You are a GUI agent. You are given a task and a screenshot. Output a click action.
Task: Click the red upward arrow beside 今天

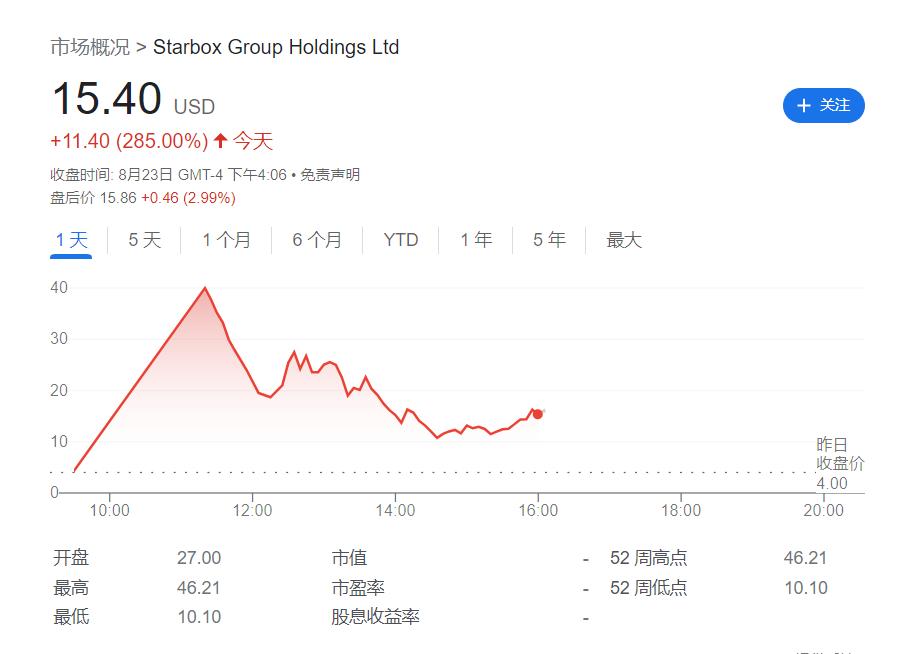222,141
